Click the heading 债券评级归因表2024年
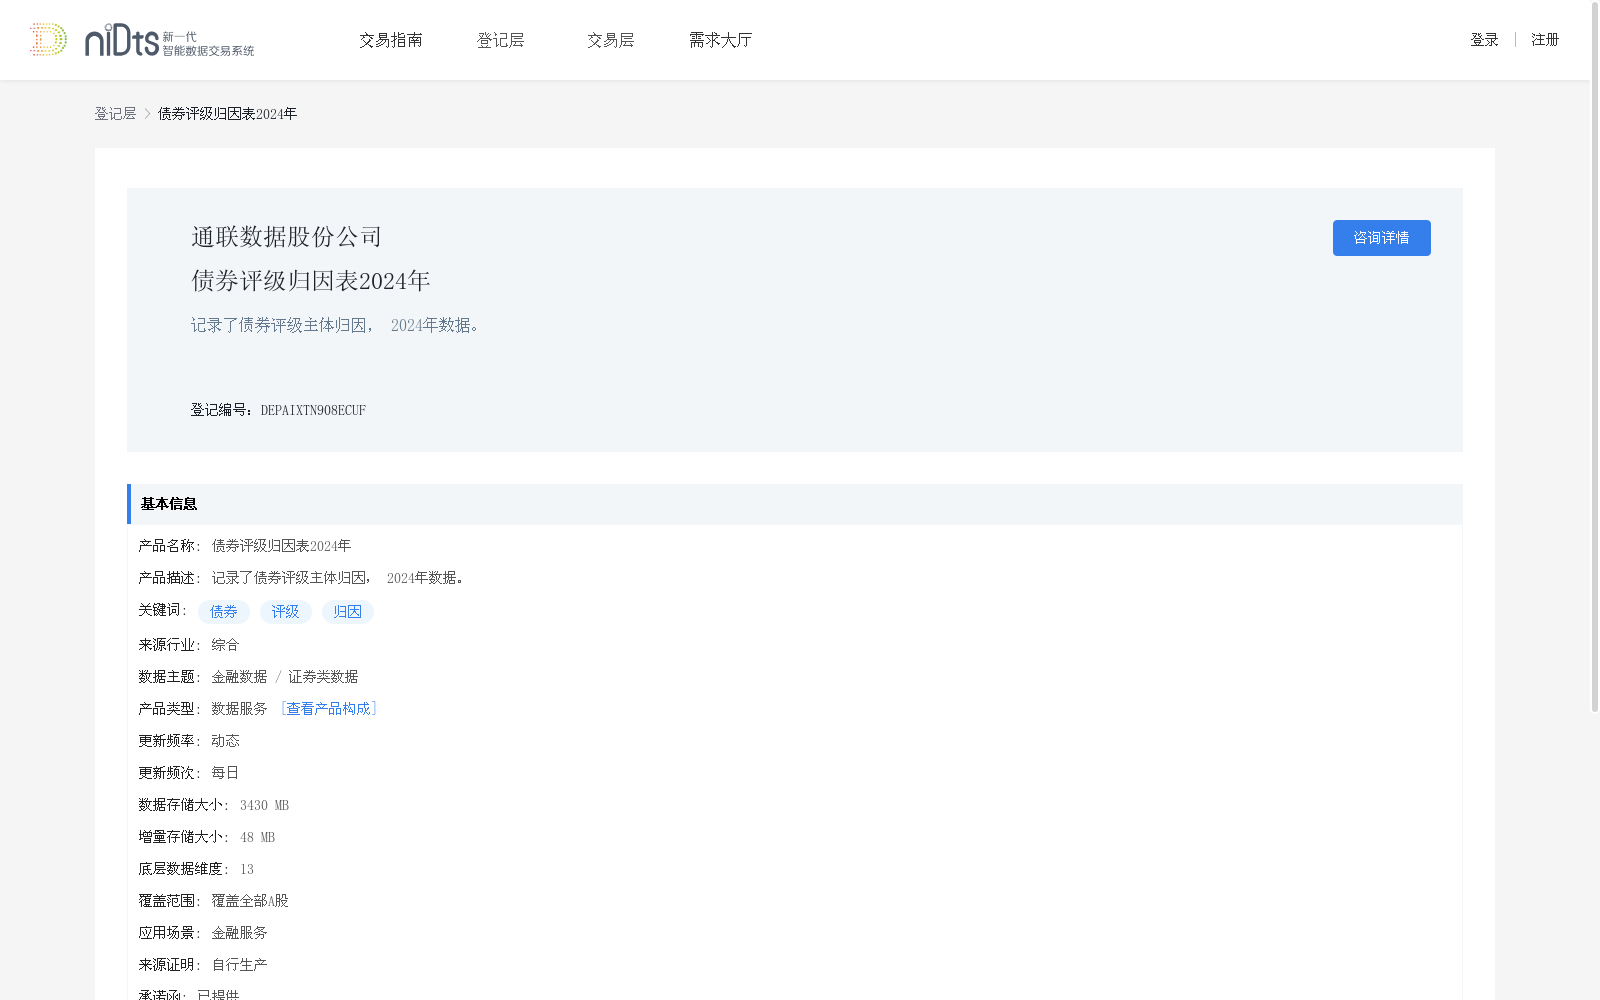Viewport: 1600px width, 1000px height. [x=311, y=281]
